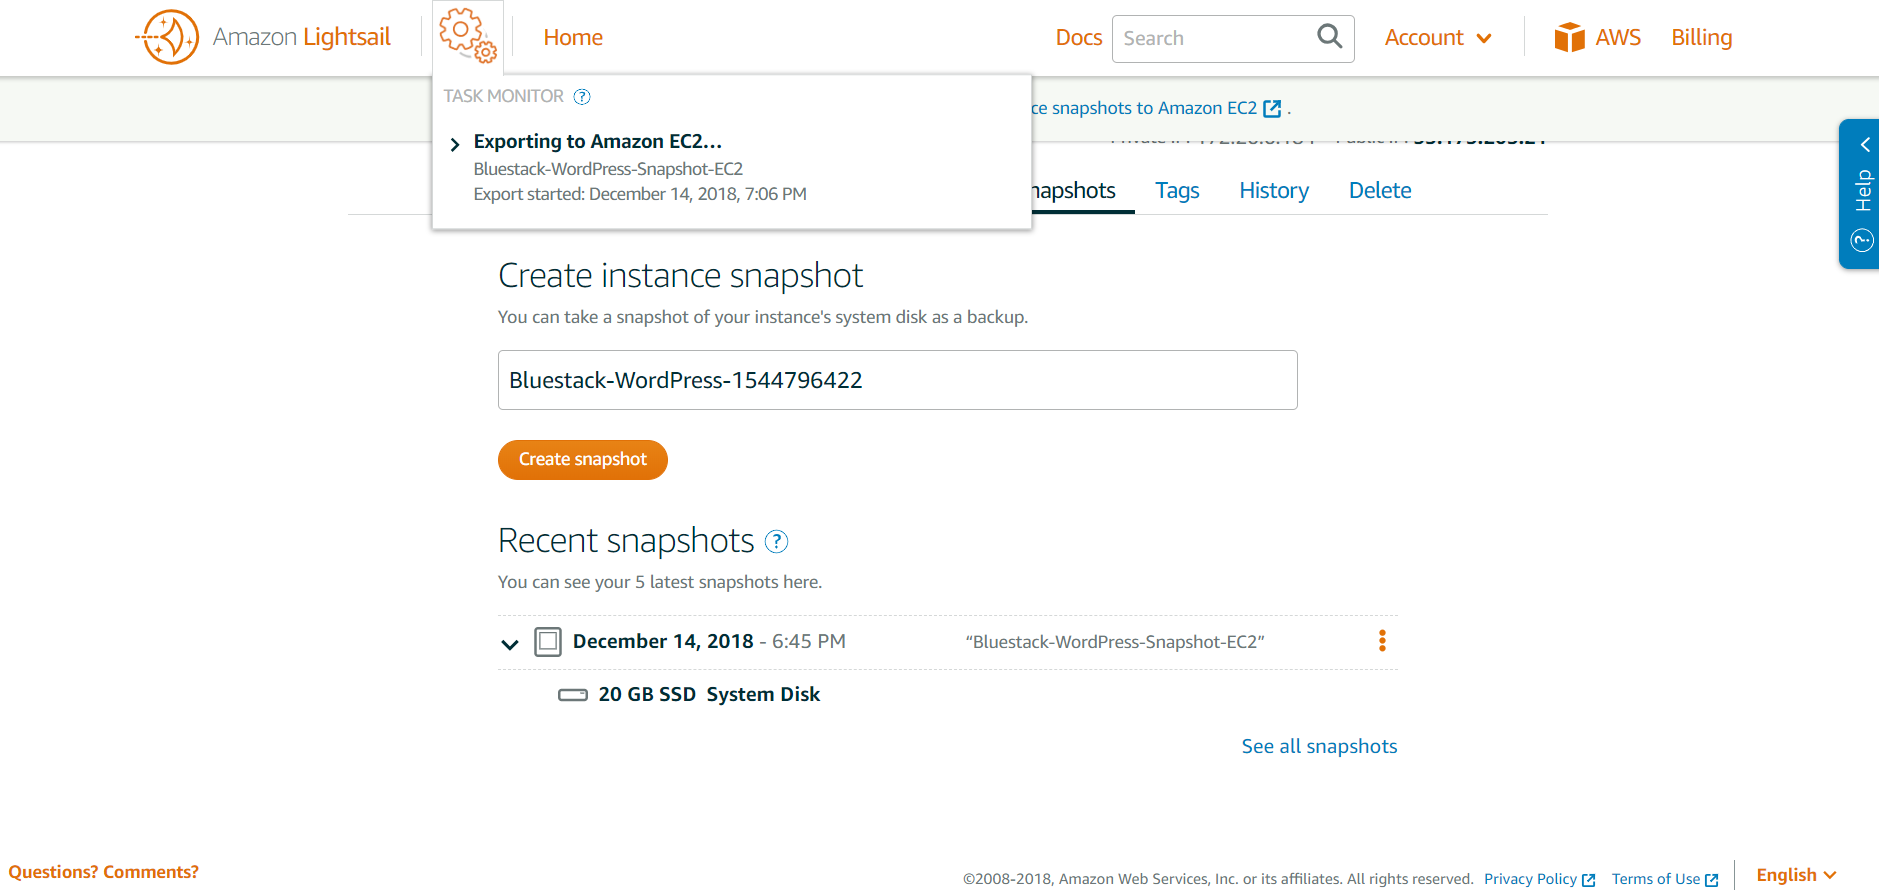The width and height of the screenshot is (1879, 894).
Task: Click the Export started December 14 text
Action: pyautogui.click(x=640, y=194)
